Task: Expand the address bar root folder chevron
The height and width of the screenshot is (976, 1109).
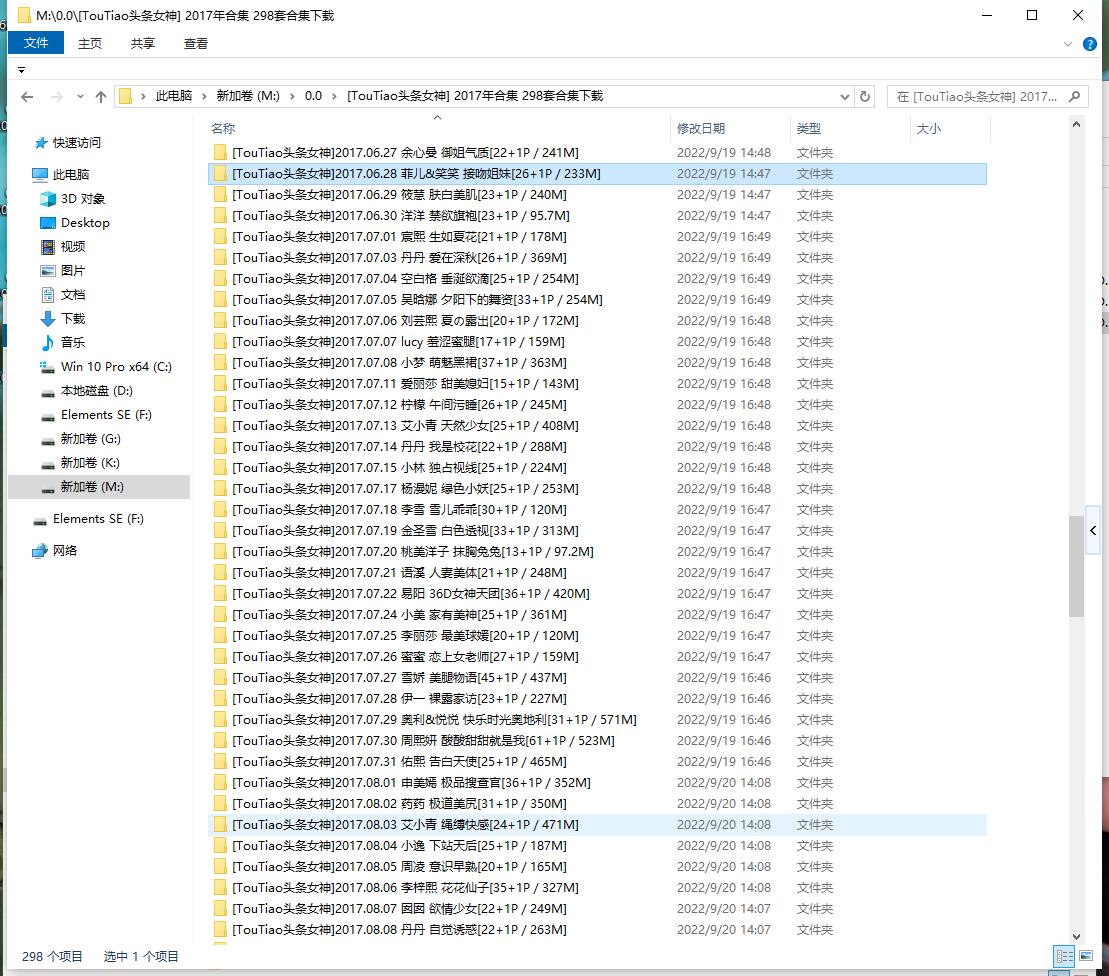Action: pos(144,96)
